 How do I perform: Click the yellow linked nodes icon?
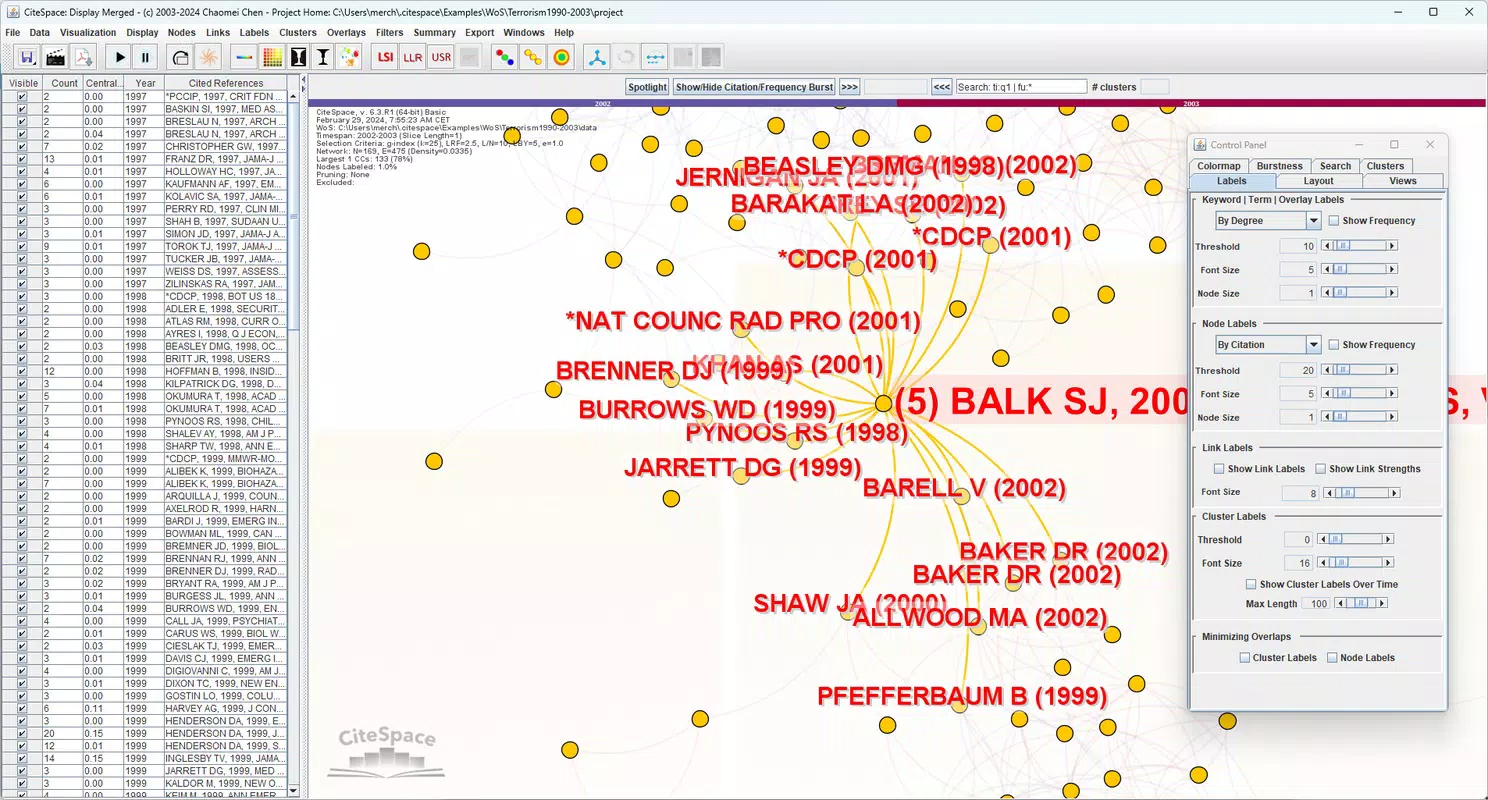point(534,57)
